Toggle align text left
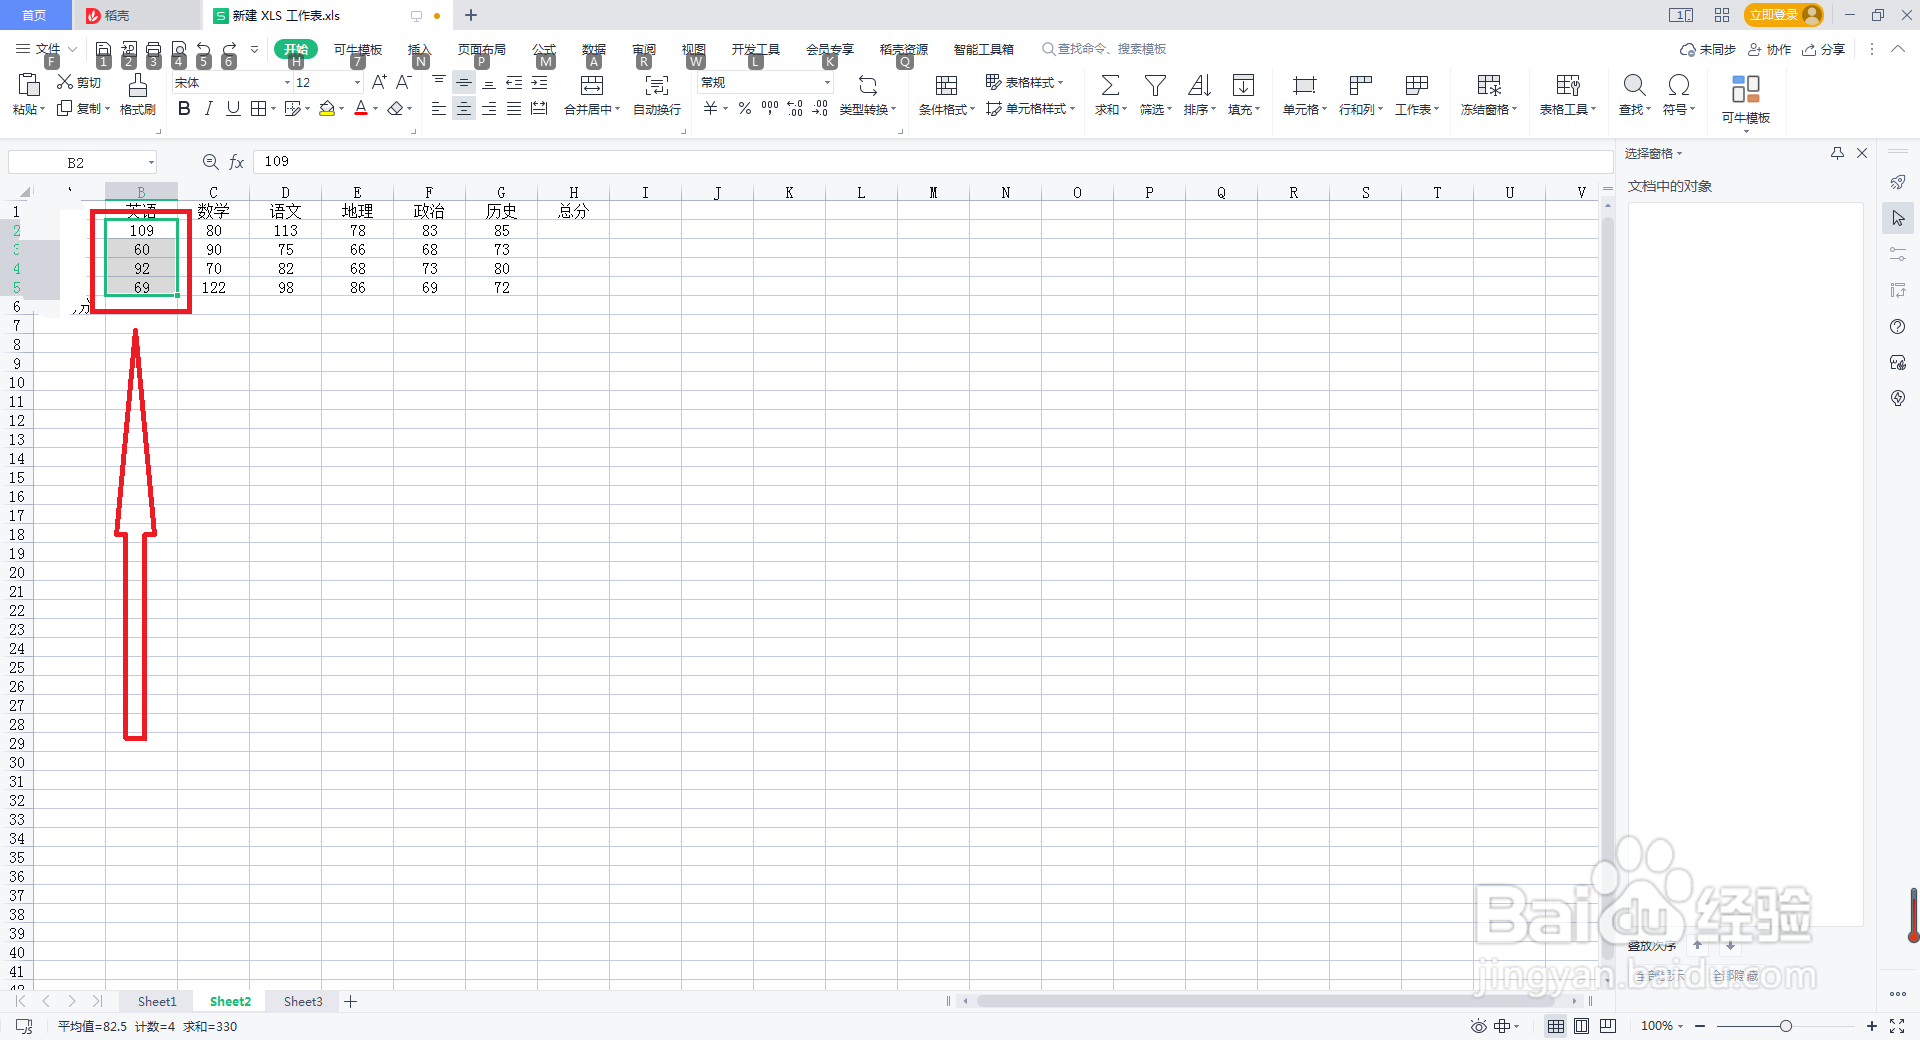 439,109
